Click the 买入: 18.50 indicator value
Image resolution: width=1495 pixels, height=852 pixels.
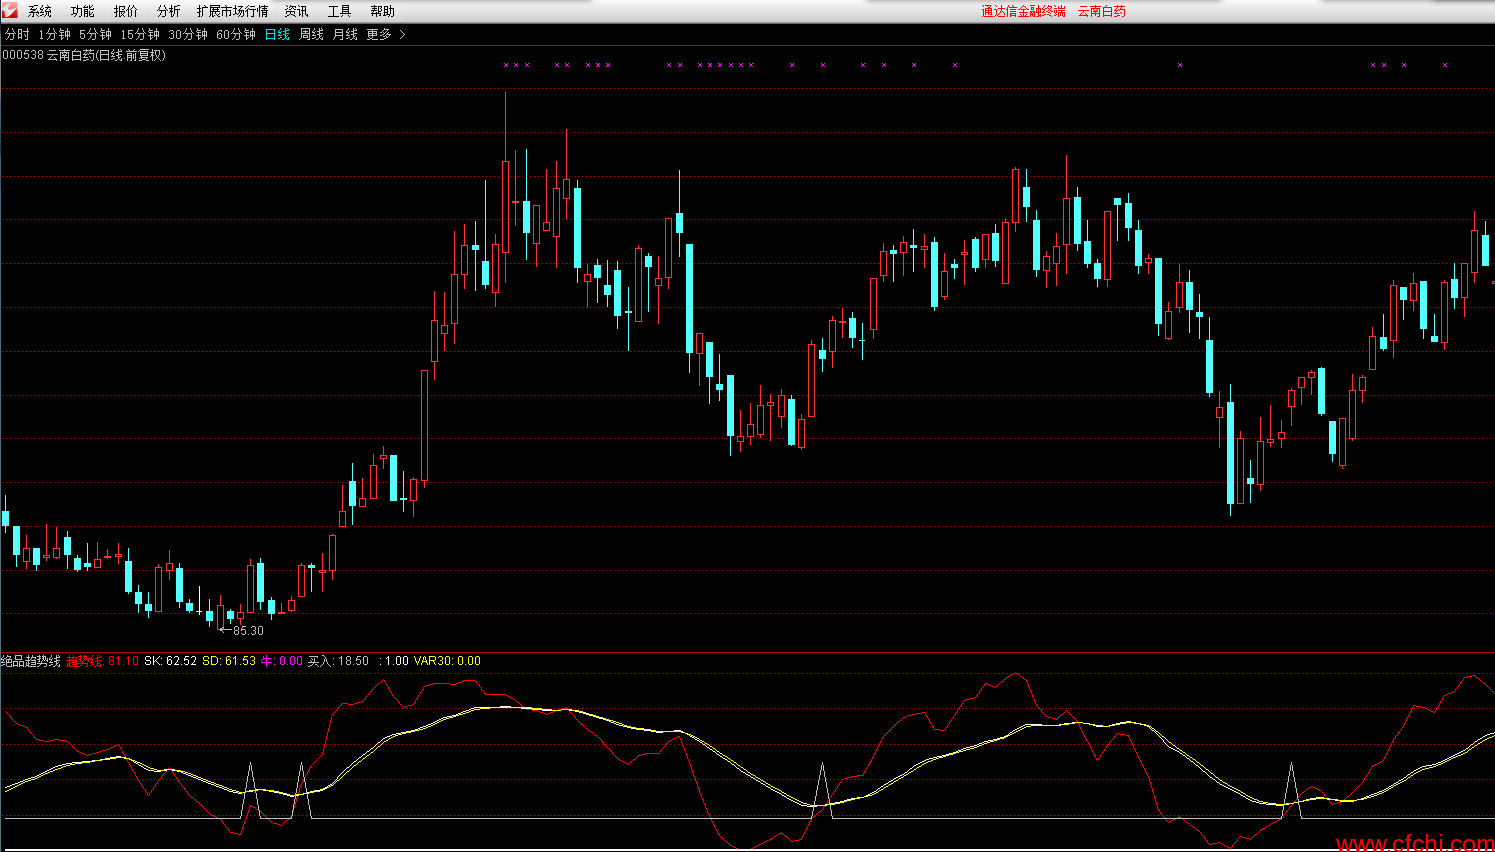point(338,661)
